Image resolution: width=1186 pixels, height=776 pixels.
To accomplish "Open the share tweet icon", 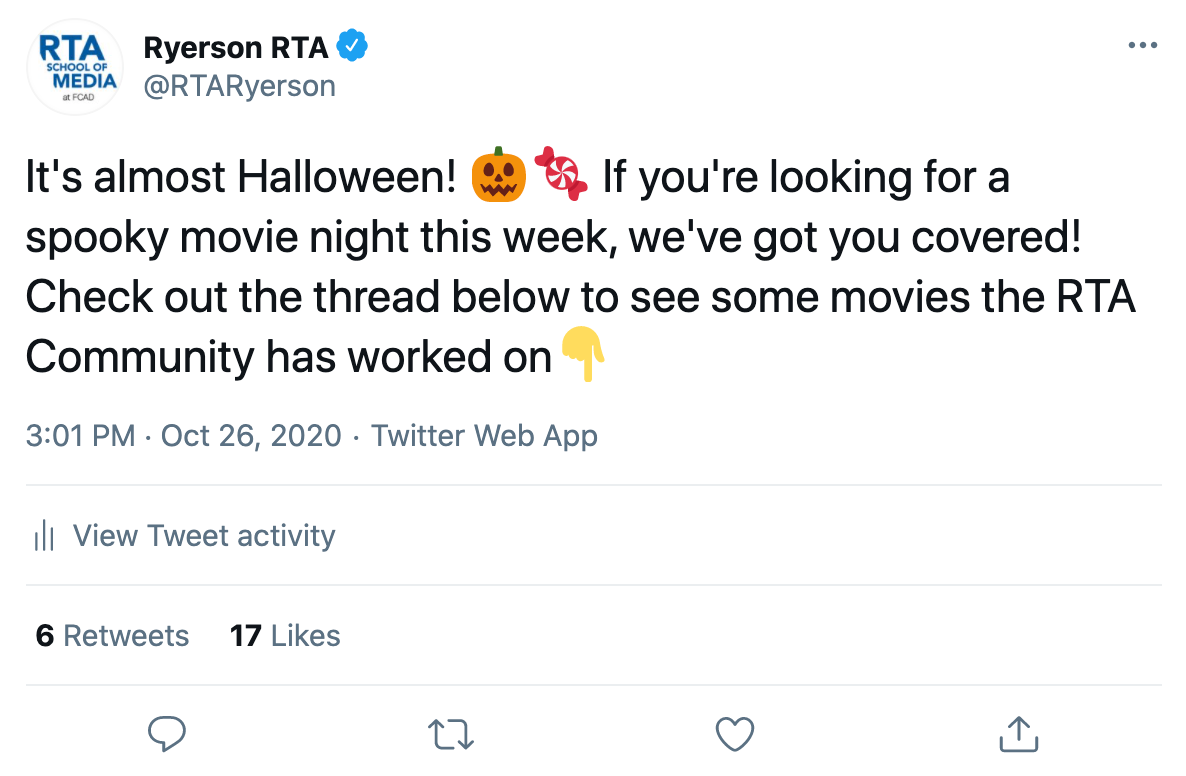I will click(1019, 735).
